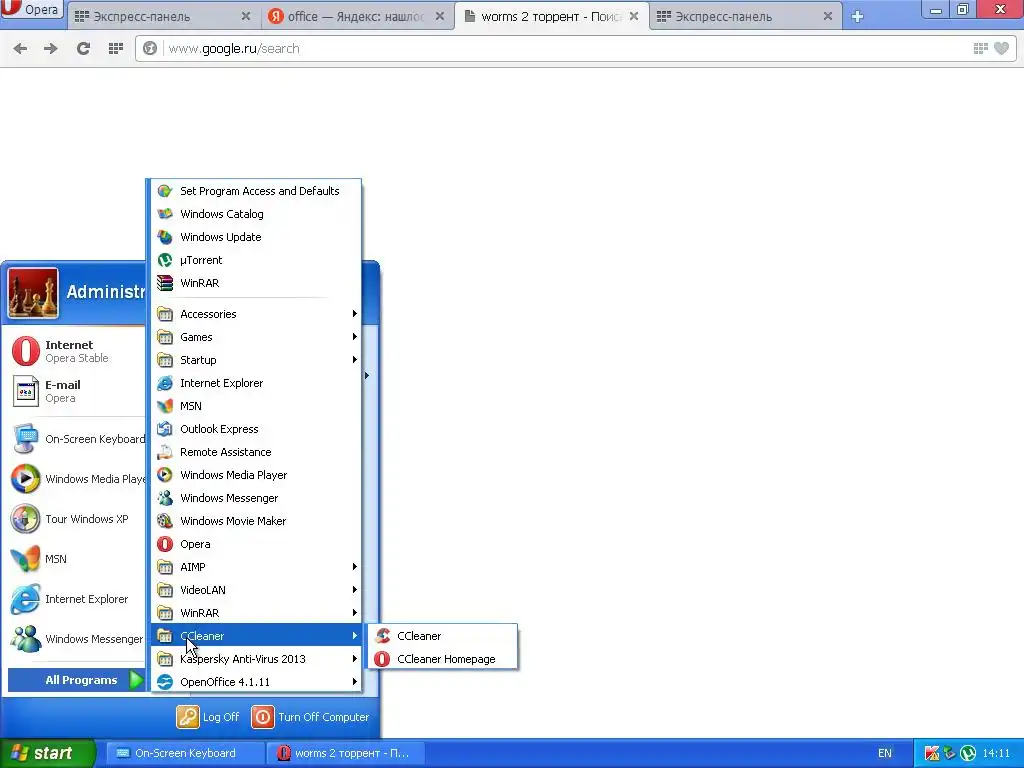Open MSN in Start menu left pane
1024x768 pixels.
tap(77, 559)
